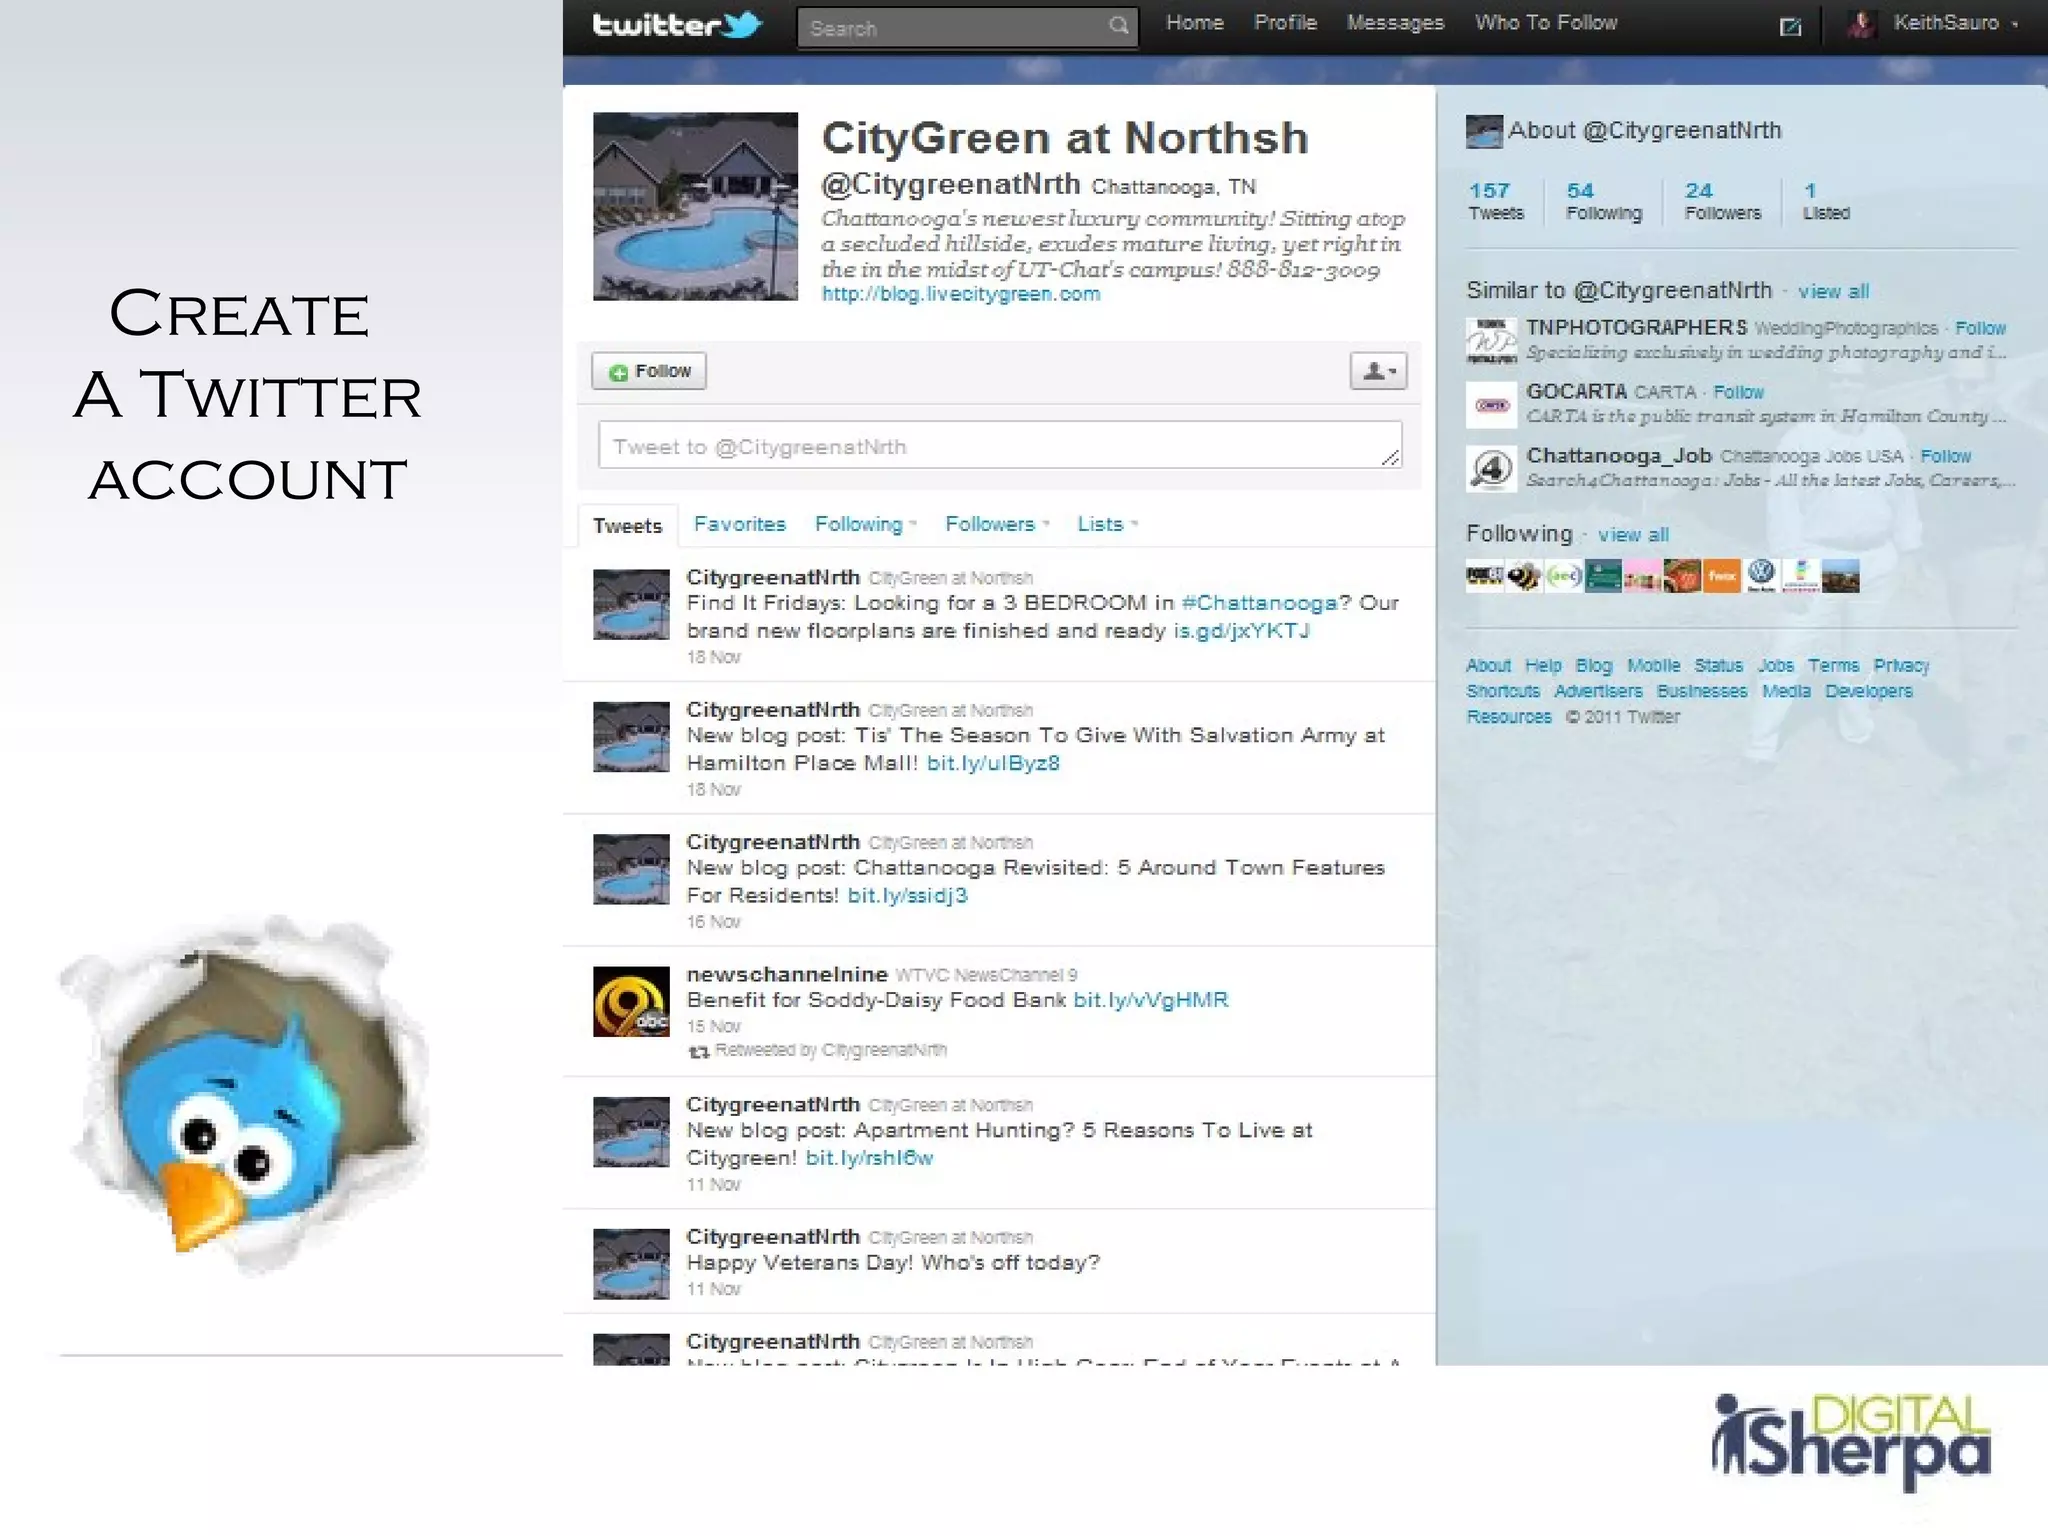Click the Advertisers footer link

1598,691
